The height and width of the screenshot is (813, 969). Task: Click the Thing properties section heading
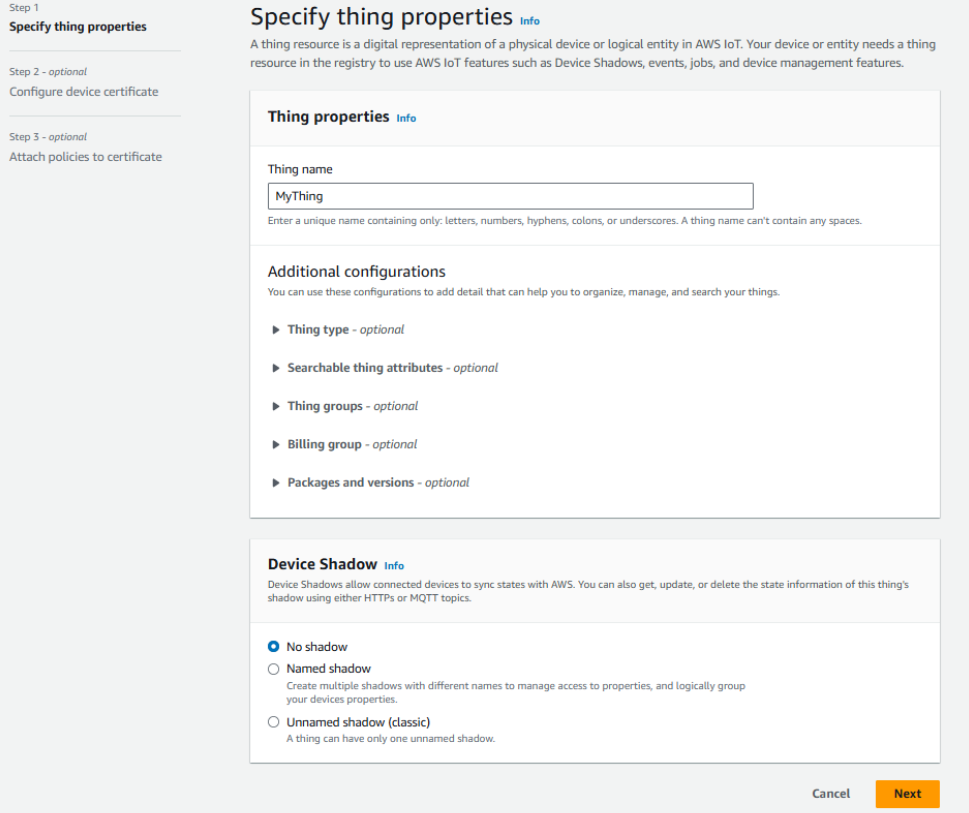point(328,117)
